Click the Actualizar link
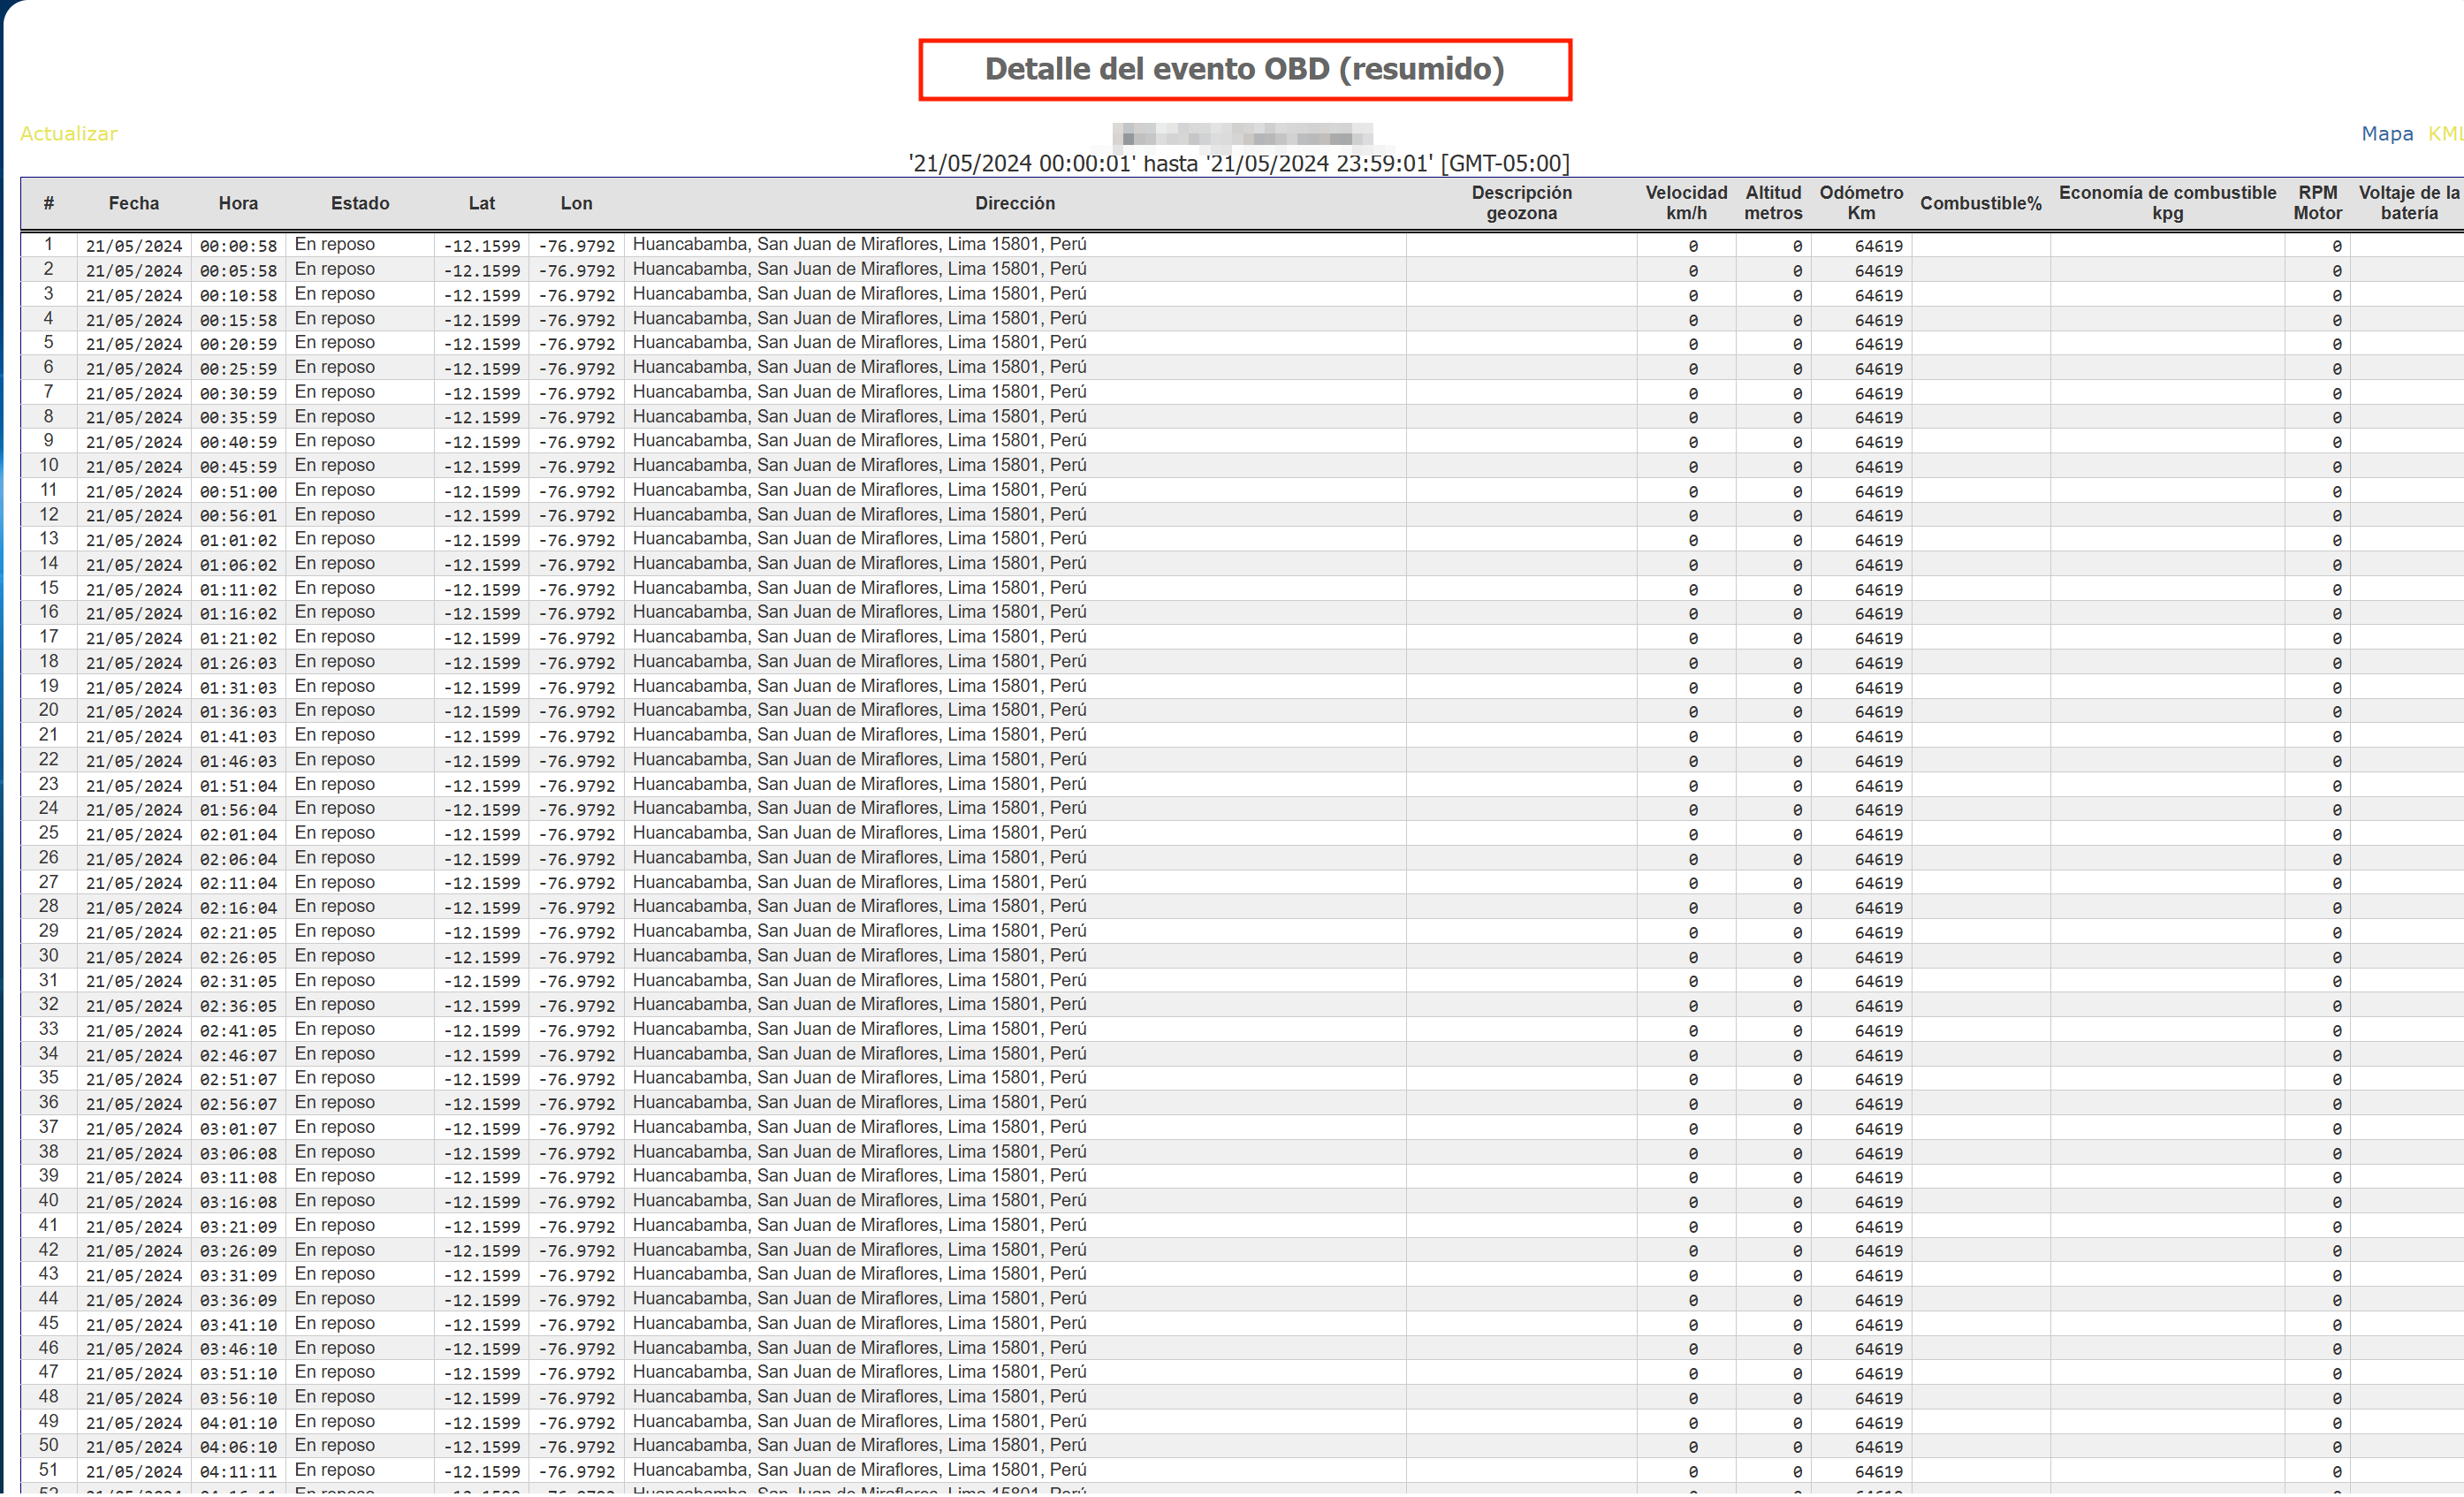 [69, 134]
